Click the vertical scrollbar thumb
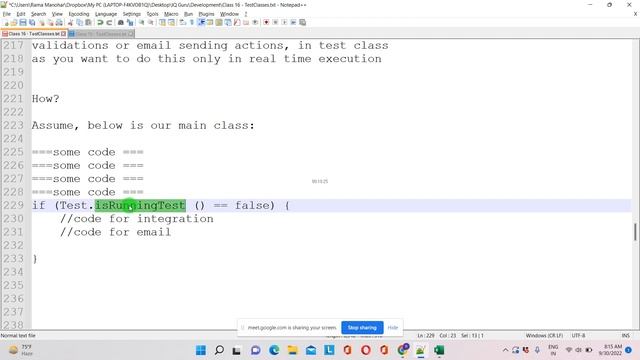Screen dimensions: 640x360 635,232
